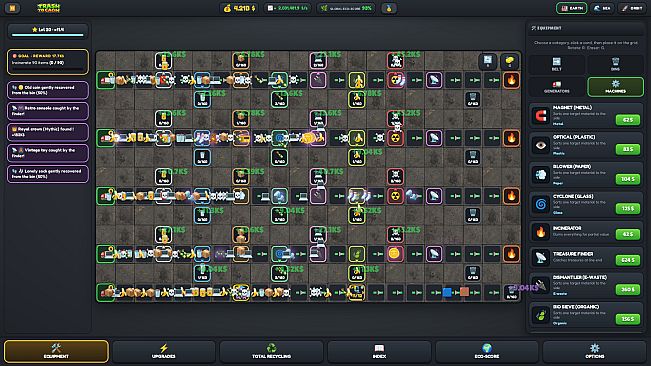This screenshot has height=366, width=651.
Task: Open the Index bottom tab
Action: pyautogui.click(x=379, y=351)
